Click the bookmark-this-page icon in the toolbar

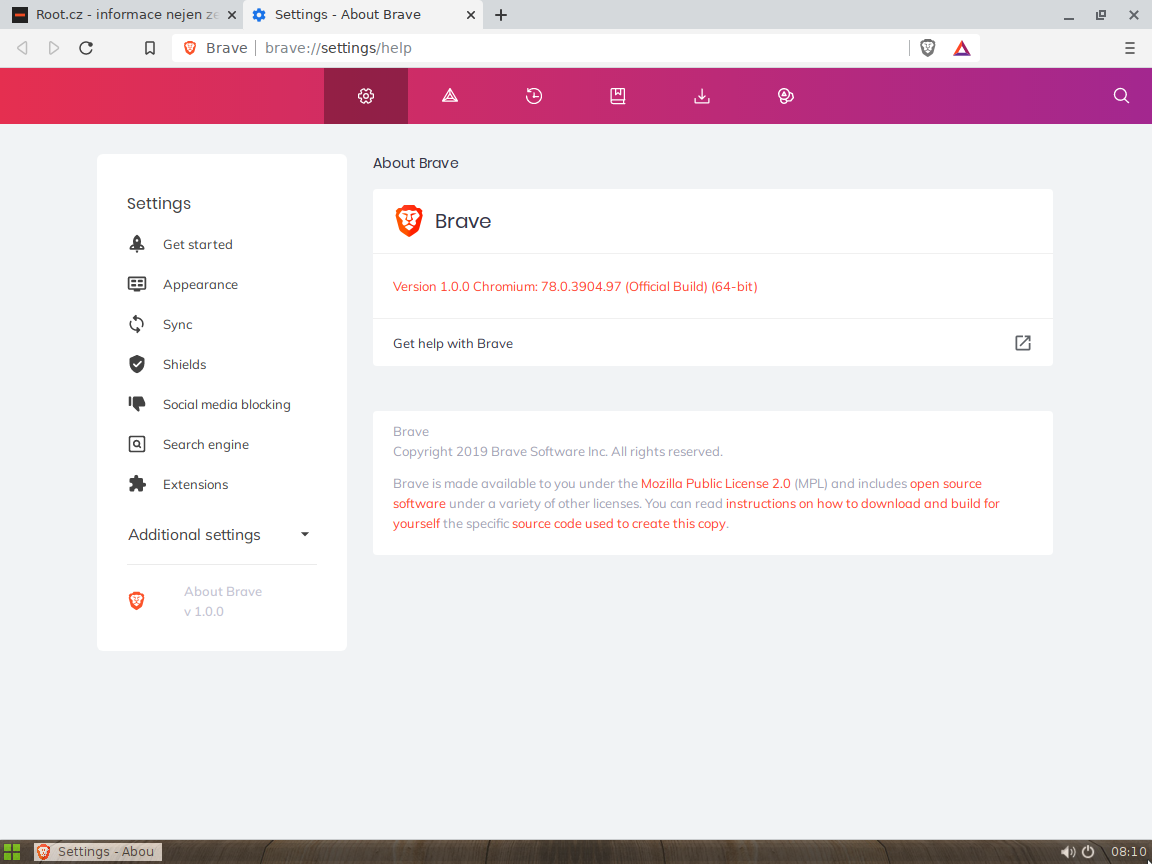pyautogui.click(x=150, y=47)
